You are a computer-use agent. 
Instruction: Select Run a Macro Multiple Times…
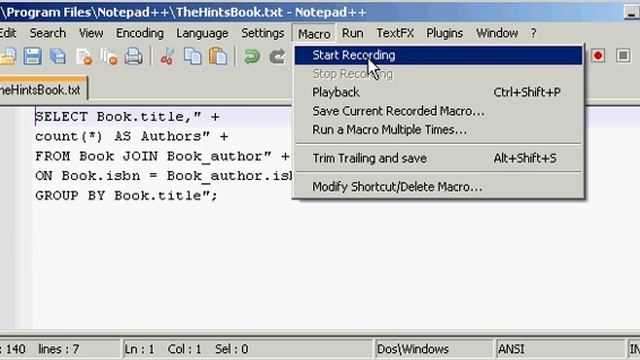(438, 130)
